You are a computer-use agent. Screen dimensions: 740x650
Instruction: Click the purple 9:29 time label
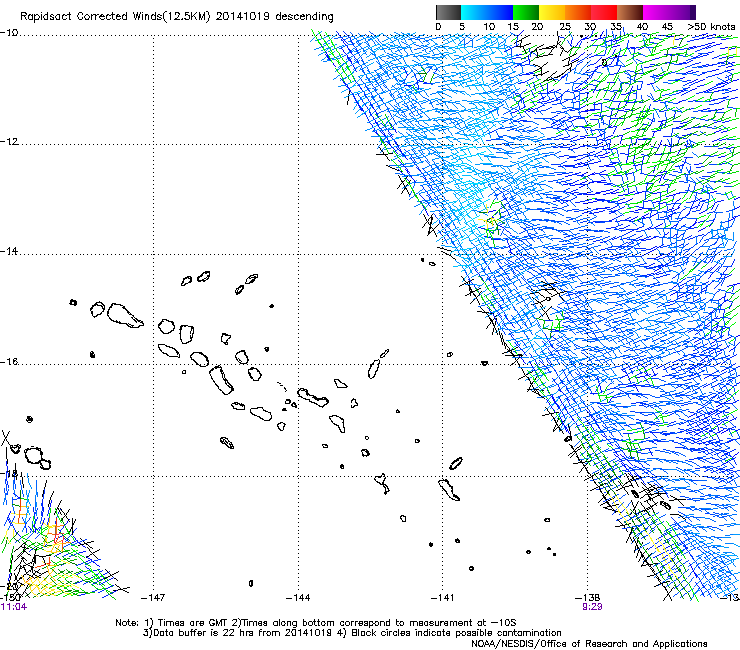pyautogui.click(x=592, y=607)
